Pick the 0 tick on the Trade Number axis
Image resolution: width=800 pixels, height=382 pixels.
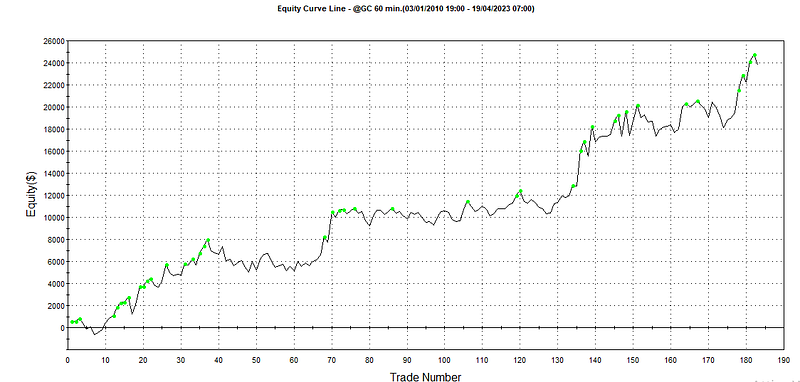(x=67, y=360)
